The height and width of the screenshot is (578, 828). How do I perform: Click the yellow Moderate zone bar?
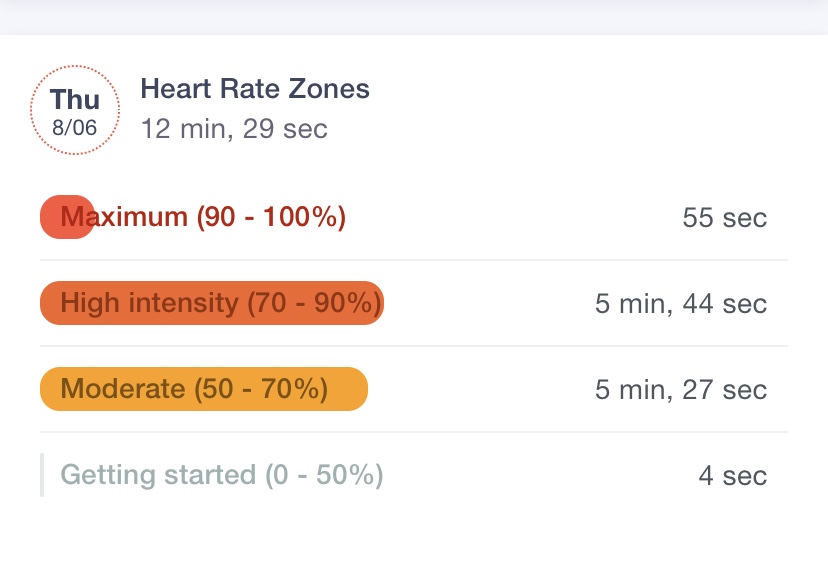point(203,389)
